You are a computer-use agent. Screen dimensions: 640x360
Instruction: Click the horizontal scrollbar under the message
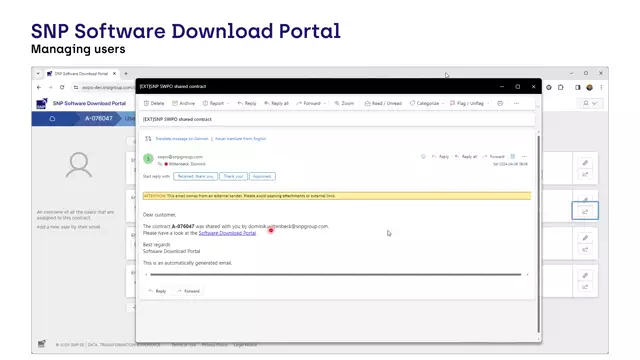[x=336, y=275]
